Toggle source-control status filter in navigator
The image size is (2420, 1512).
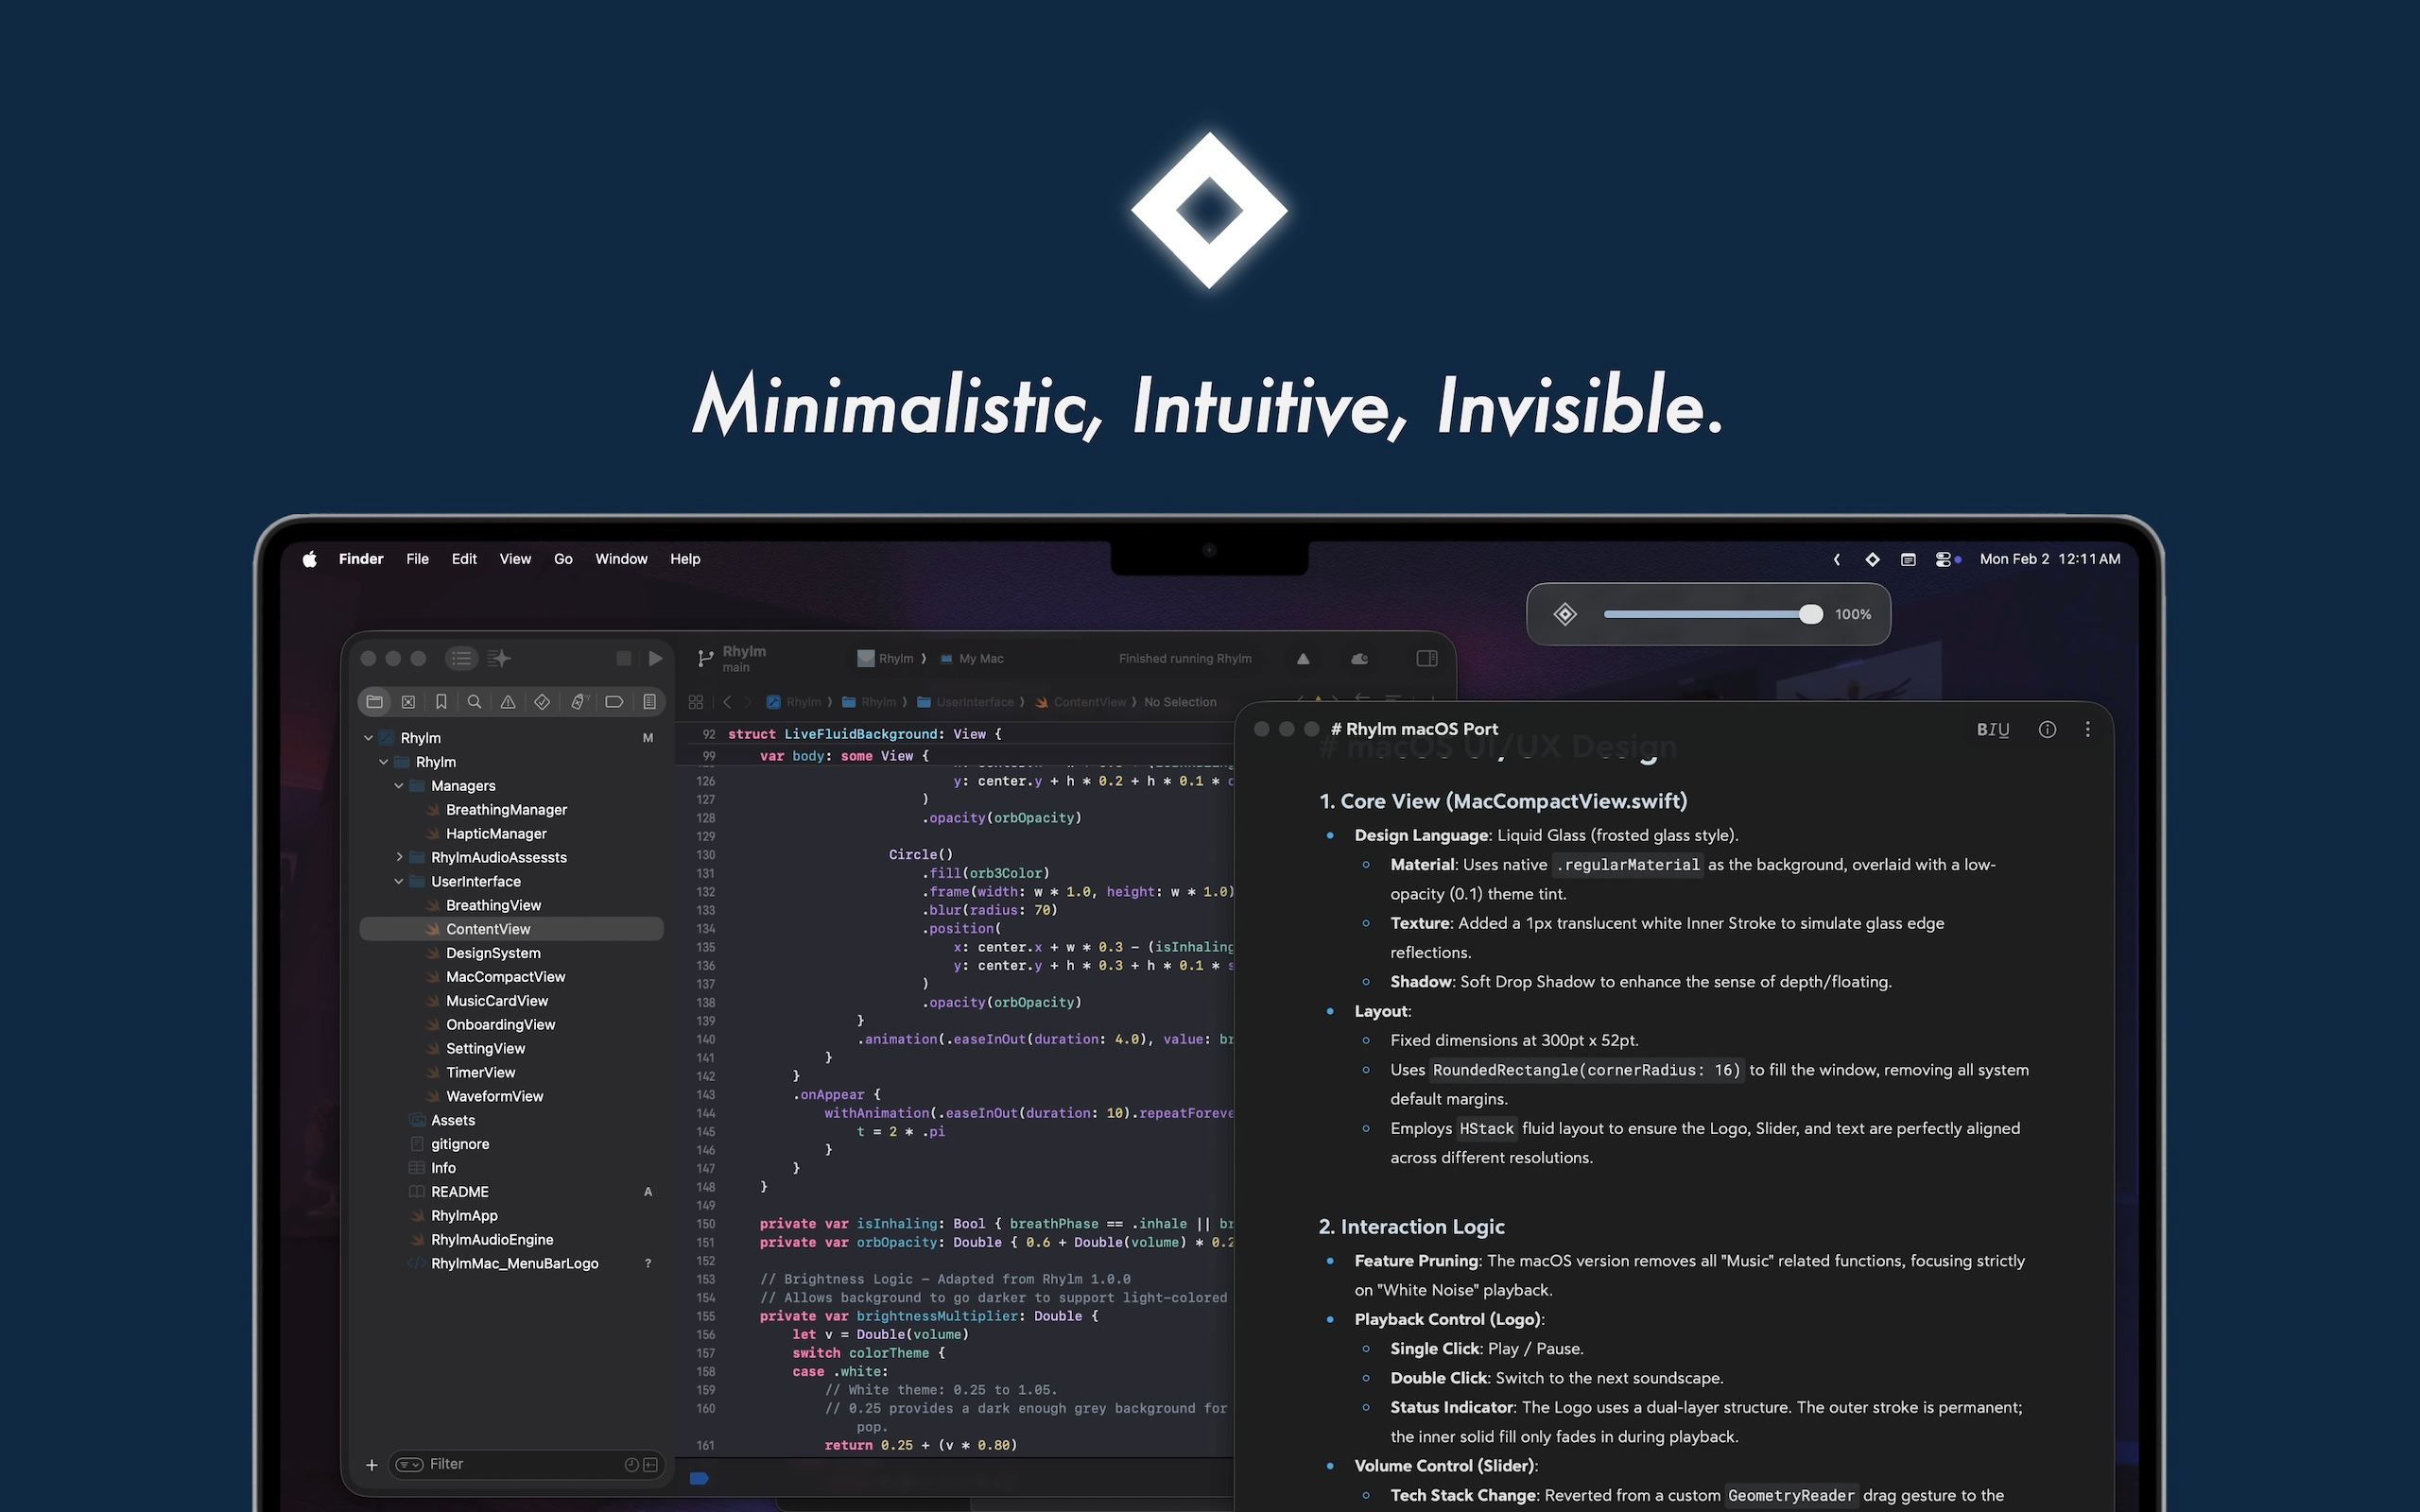pos(650,1465)
